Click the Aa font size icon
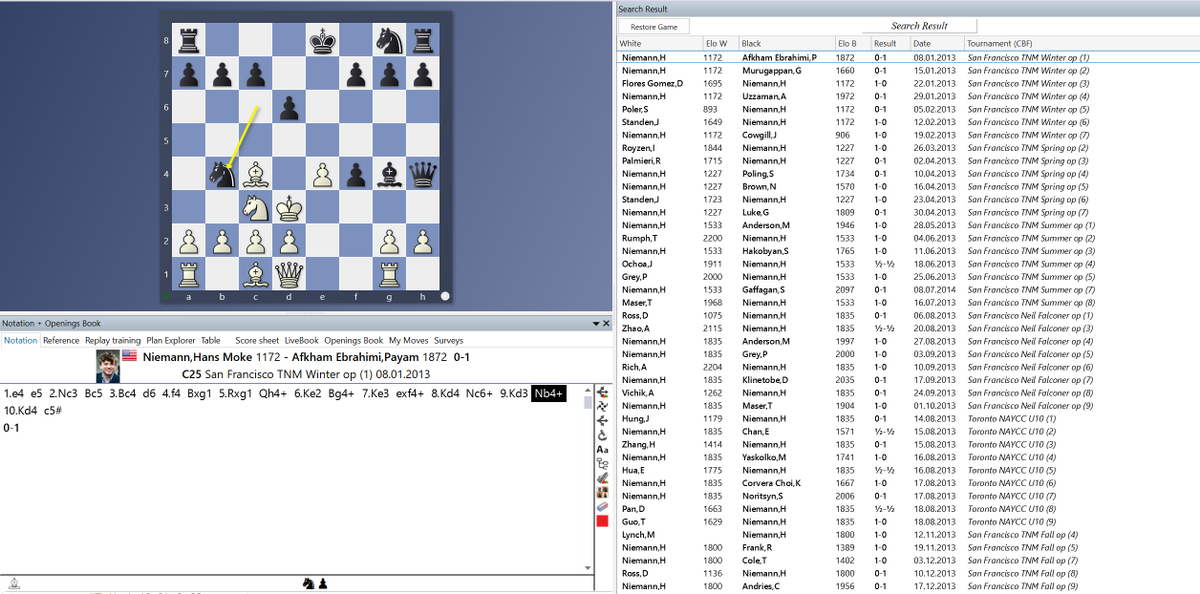The width and height of the screenshot is (1200, 594). click(x=602, y=450)
